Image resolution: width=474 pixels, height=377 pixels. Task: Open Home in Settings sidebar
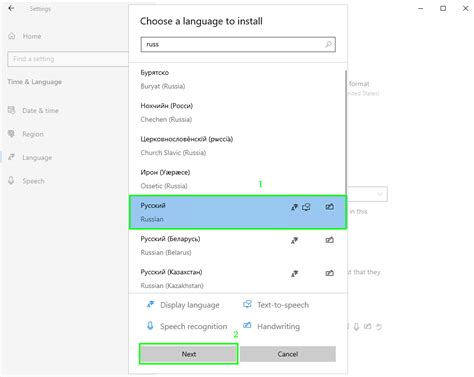pyautogui.click(x=24, y=36)
